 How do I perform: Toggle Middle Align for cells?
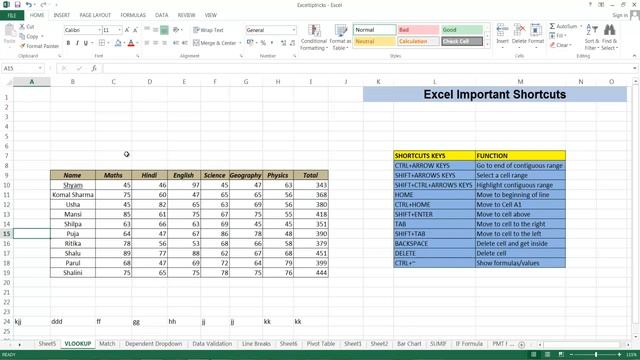pyautogui.click(x=156, y=30)
